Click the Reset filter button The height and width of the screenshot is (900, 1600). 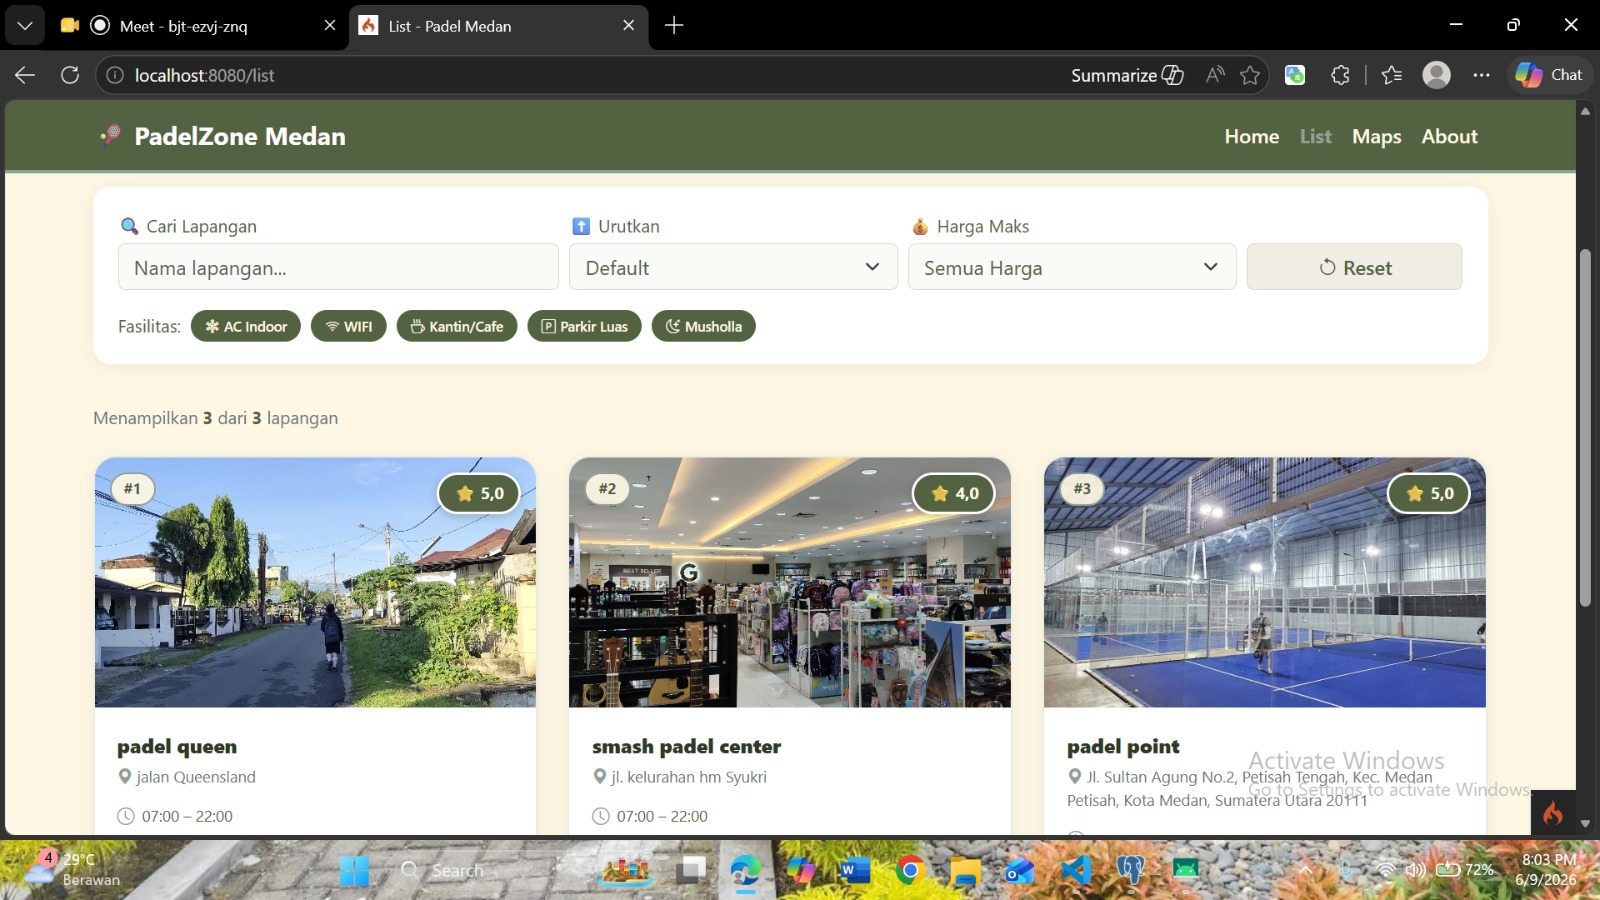click(1354, 268)
